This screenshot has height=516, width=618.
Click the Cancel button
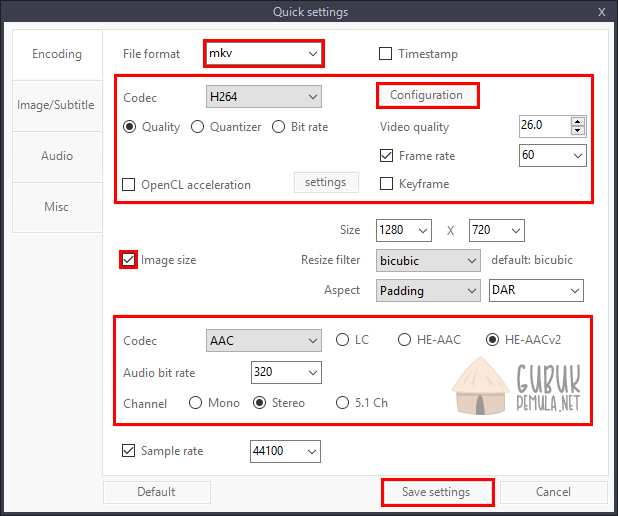[554, 492]
